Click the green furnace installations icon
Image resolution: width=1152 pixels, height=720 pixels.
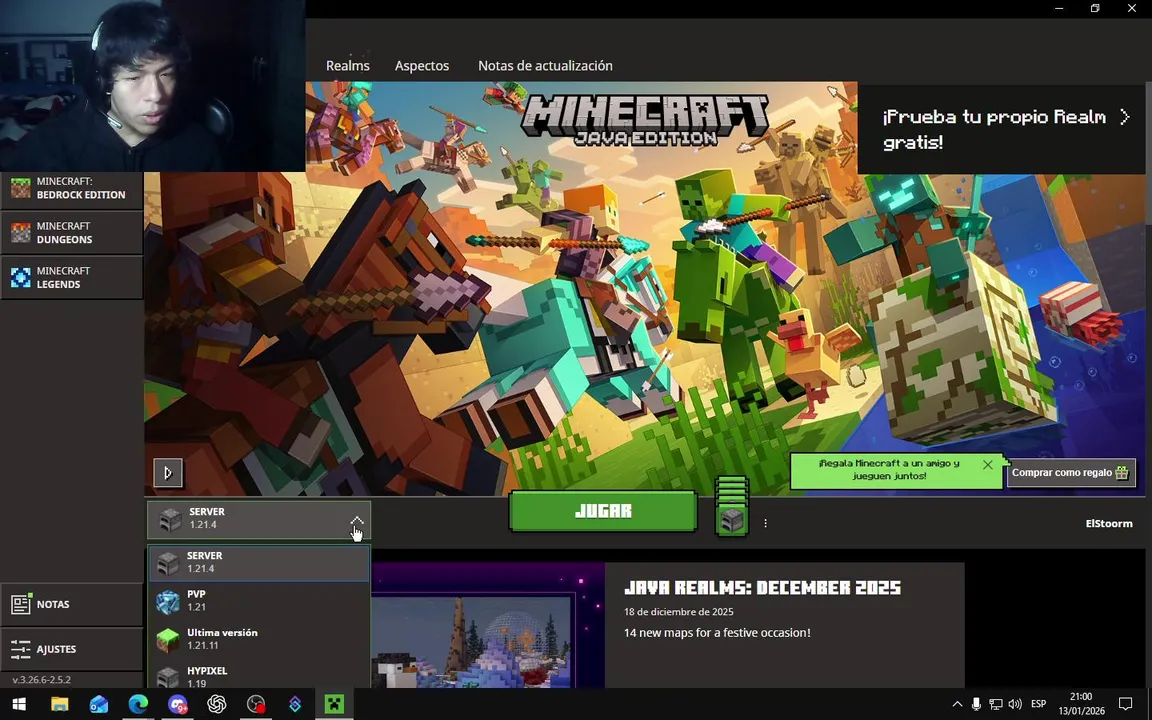[731, 507]
